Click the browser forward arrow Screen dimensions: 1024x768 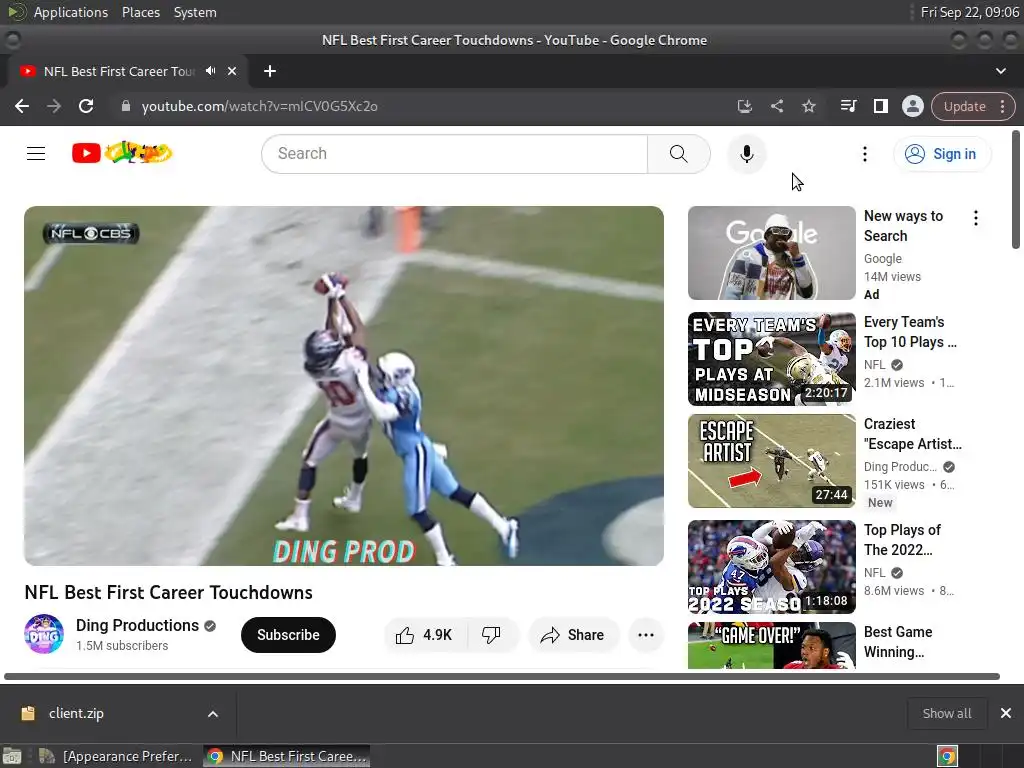[x=54, y=106]
